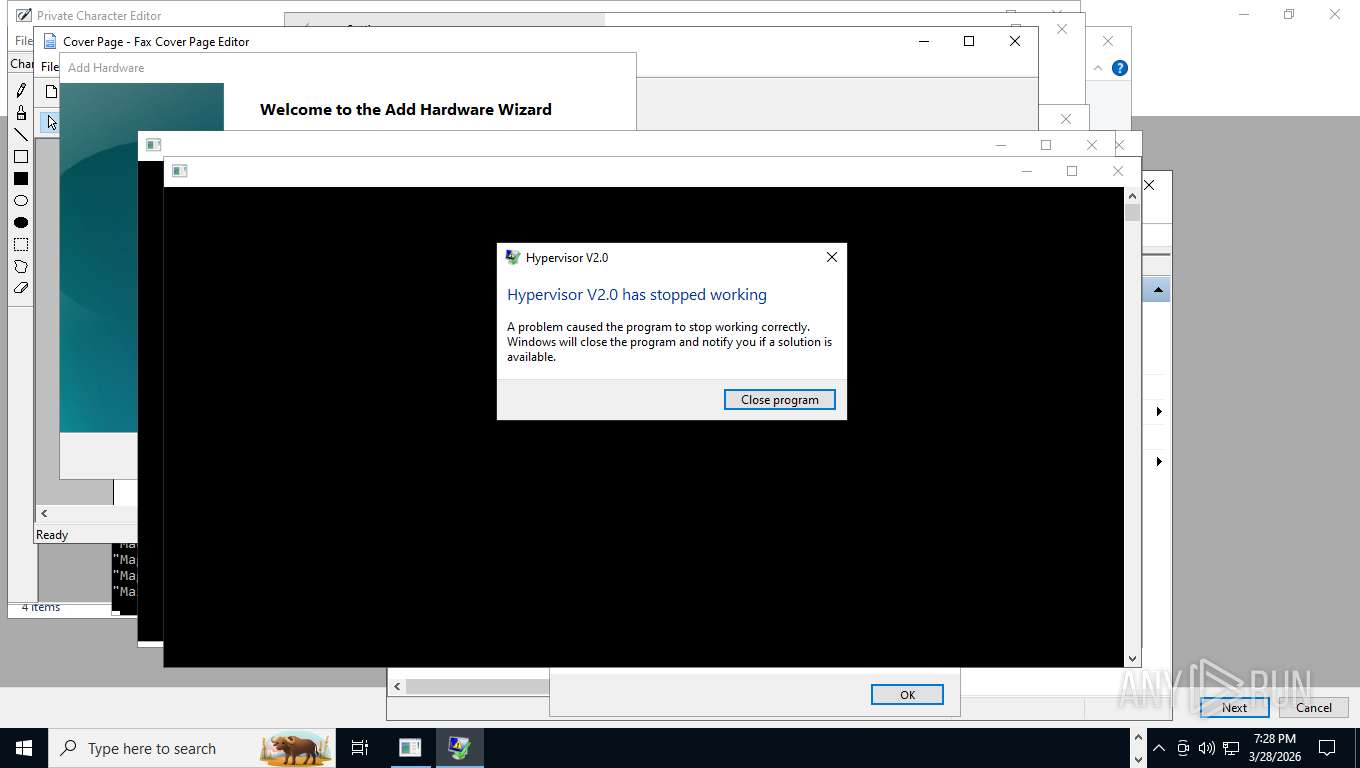1360x768 pixels.
Task: Click the left scroll arrow in Fax Cover Page Editor
Action: pos(44,513)
